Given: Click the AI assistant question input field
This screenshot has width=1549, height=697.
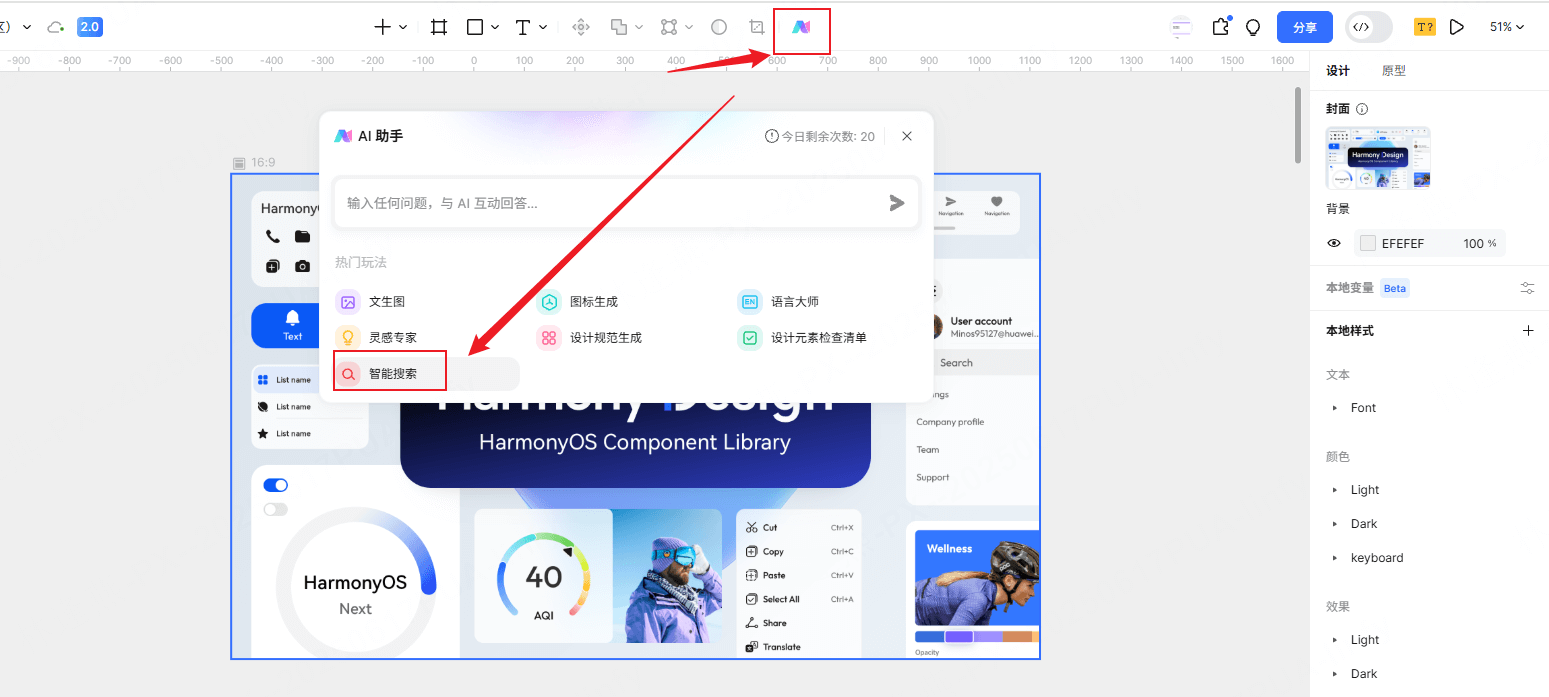Looking at the screenshot, I should click(x=610, y=203).
